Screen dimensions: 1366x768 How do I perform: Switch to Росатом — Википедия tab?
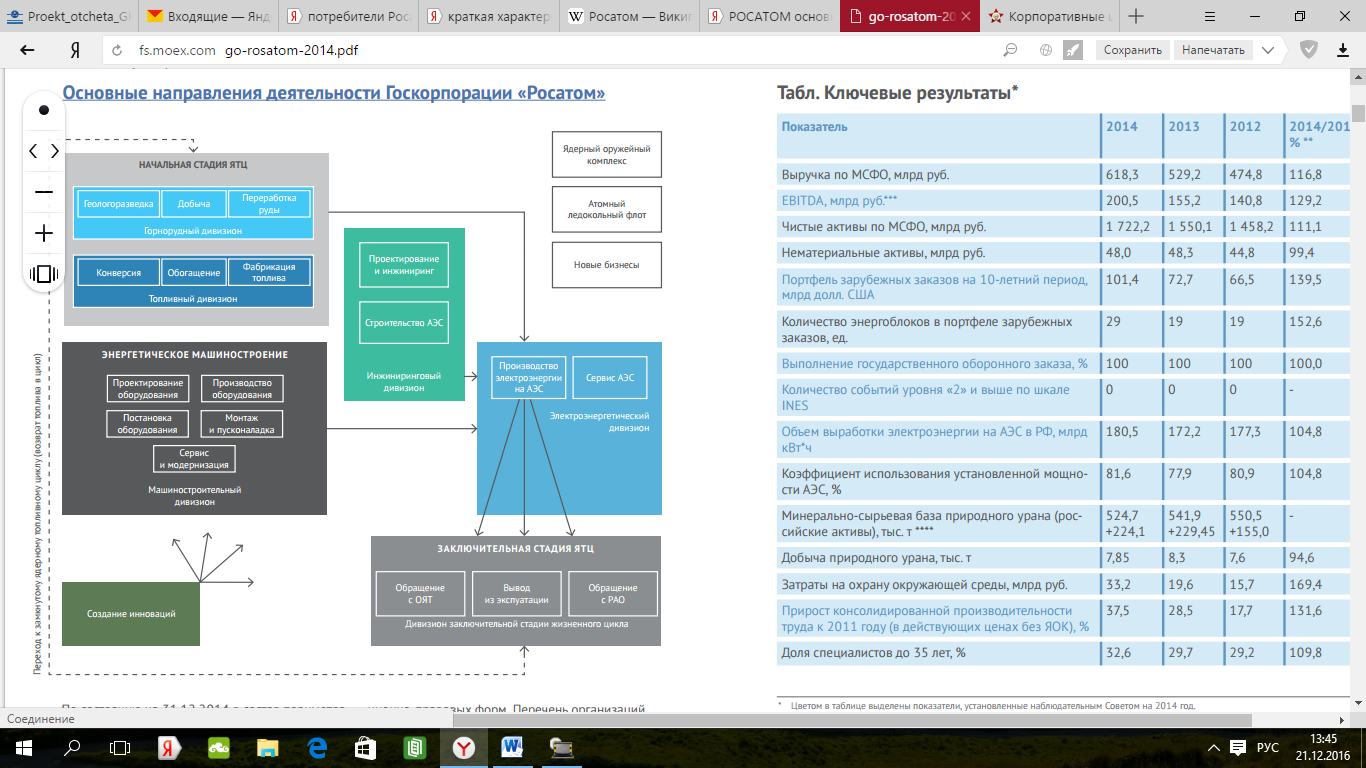pos(627,16)
